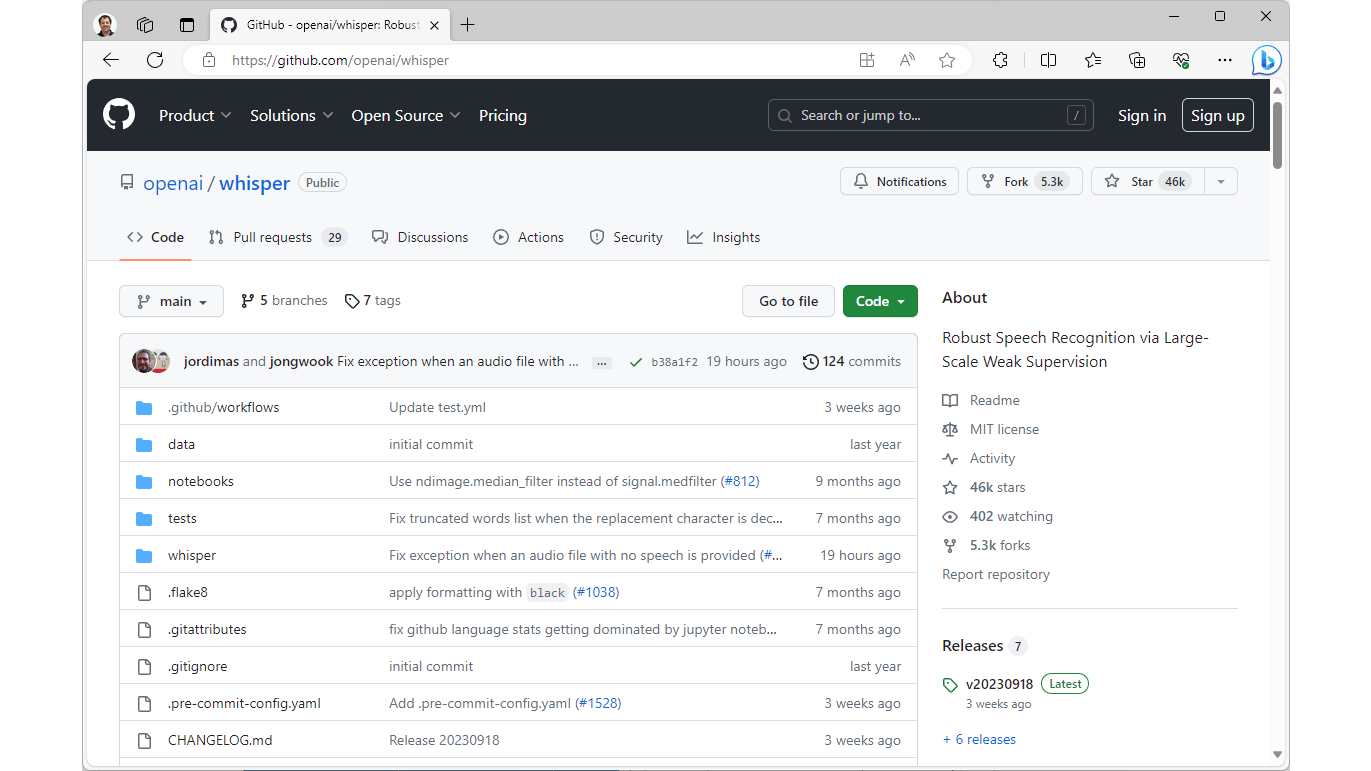Open the Read aloud icon

pos(907,60)
